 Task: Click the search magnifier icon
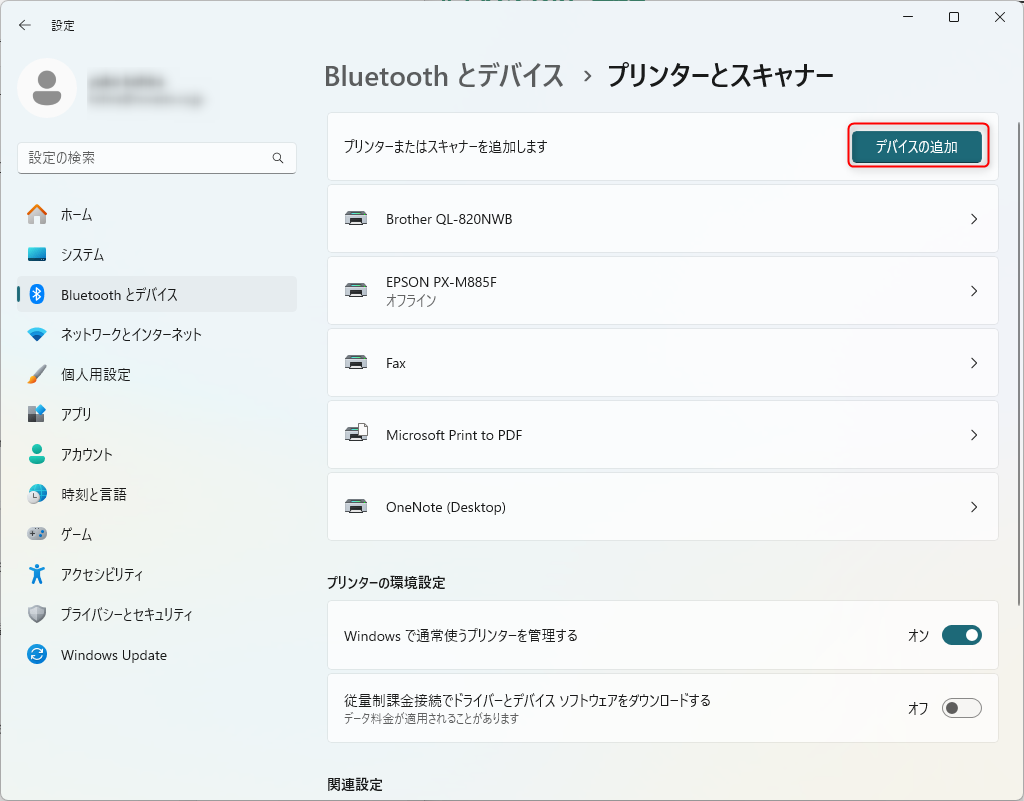point(278,158)
